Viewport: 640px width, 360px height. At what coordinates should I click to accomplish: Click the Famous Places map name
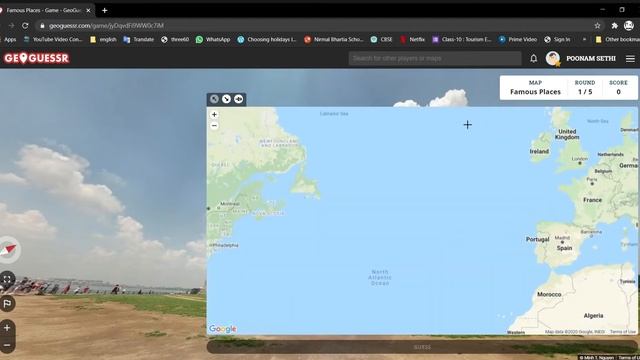[535, 92]
